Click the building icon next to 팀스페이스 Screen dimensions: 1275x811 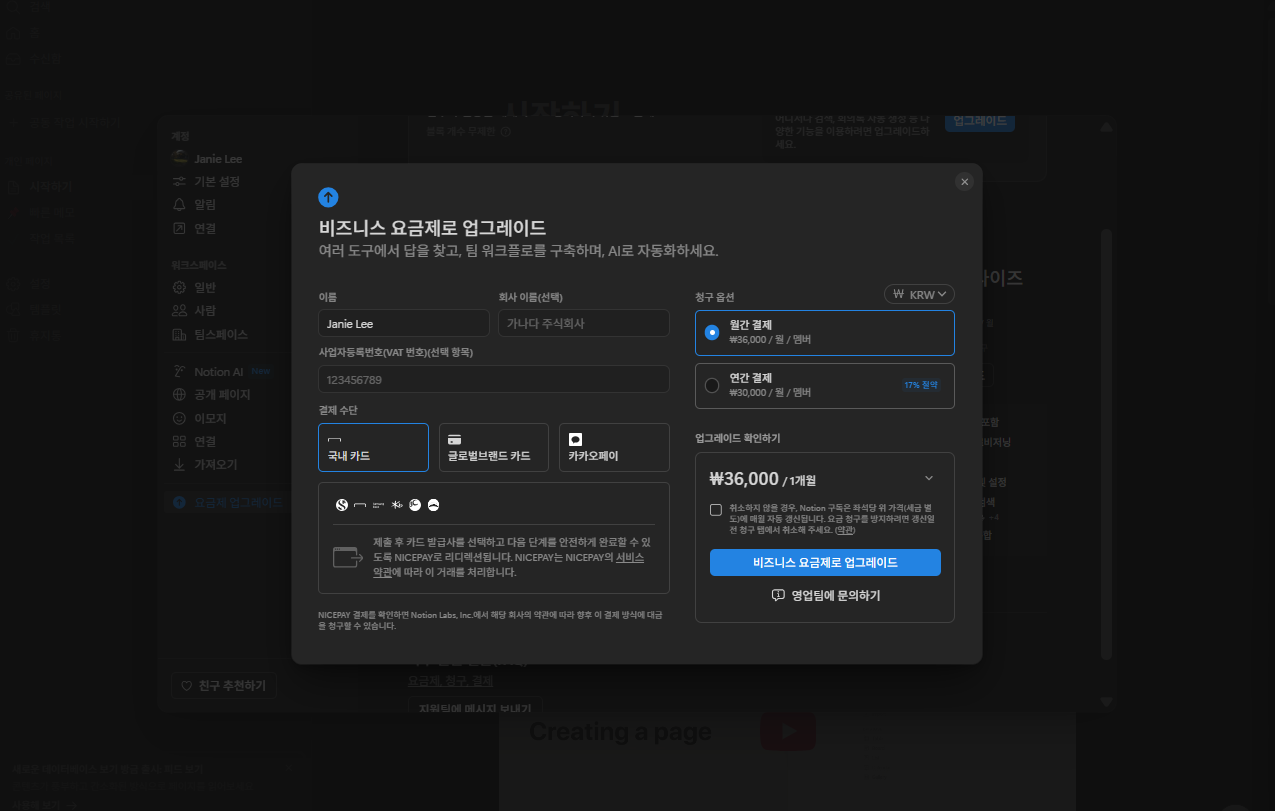point(180,334)
